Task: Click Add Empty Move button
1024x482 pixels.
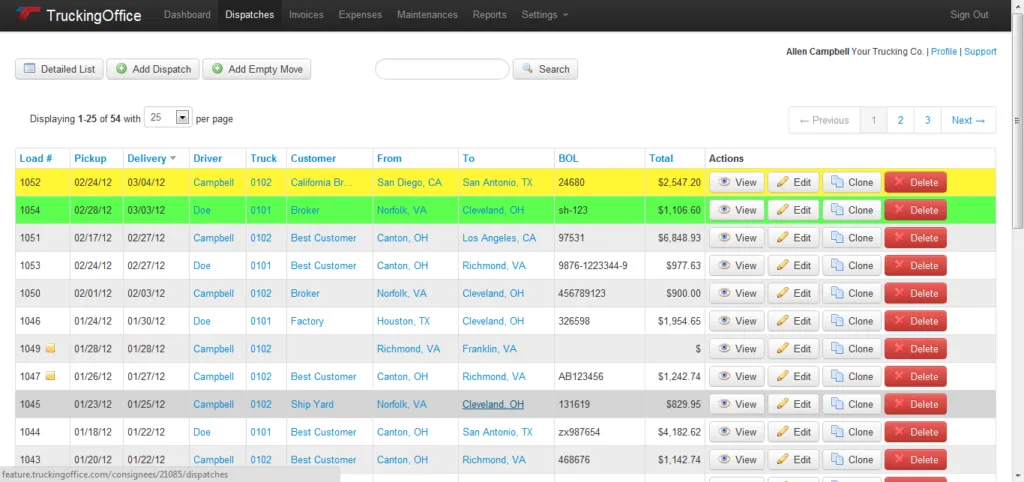Action: pyautogui.click(x=257, y=69)
